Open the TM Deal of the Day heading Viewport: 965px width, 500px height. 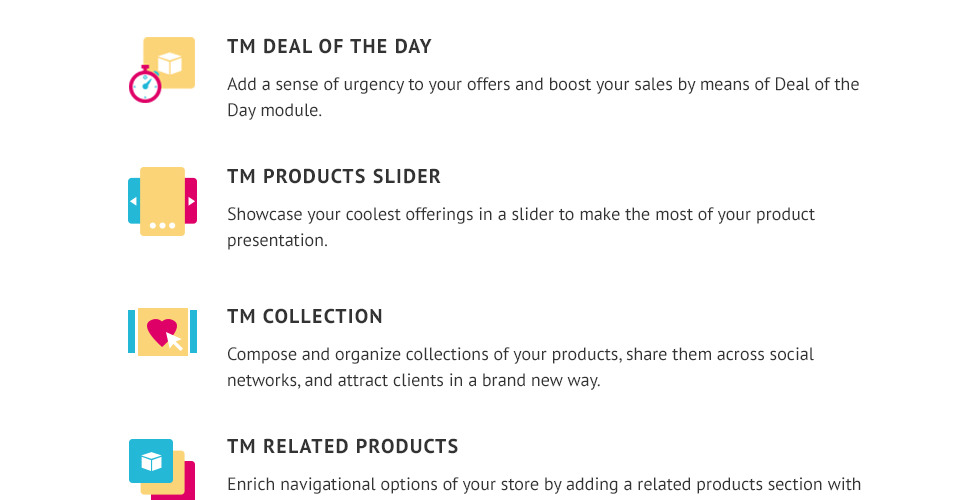(x=329, y=46)
